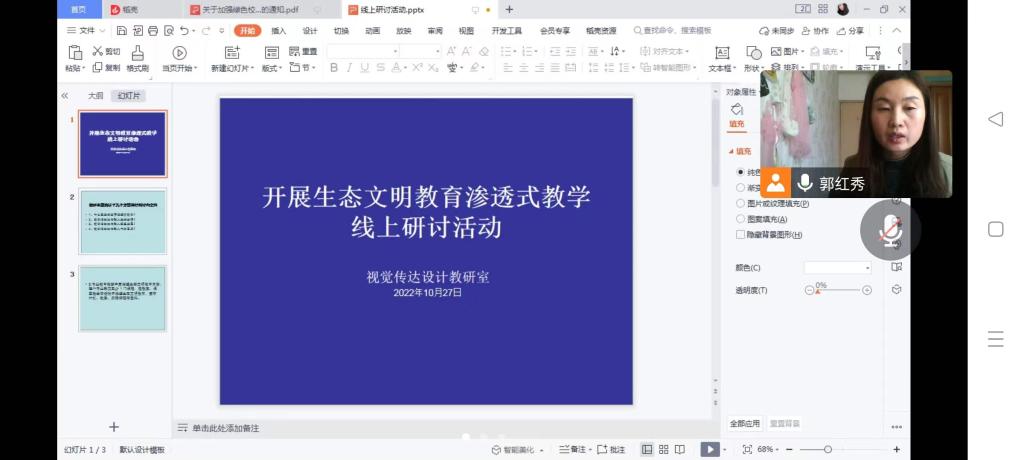The image size is (1024, 460).
Task: Check the 隐藏背景图形 checkbox
Action: click(741, 234)
